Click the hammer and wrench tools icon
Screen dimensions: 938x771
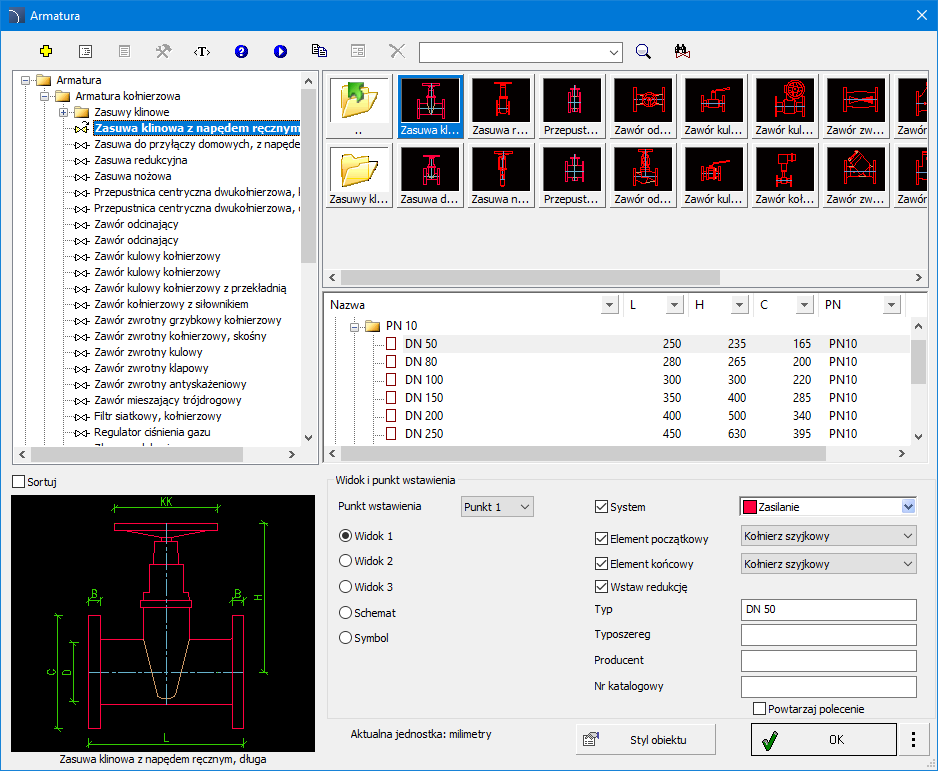coord(163,51)
